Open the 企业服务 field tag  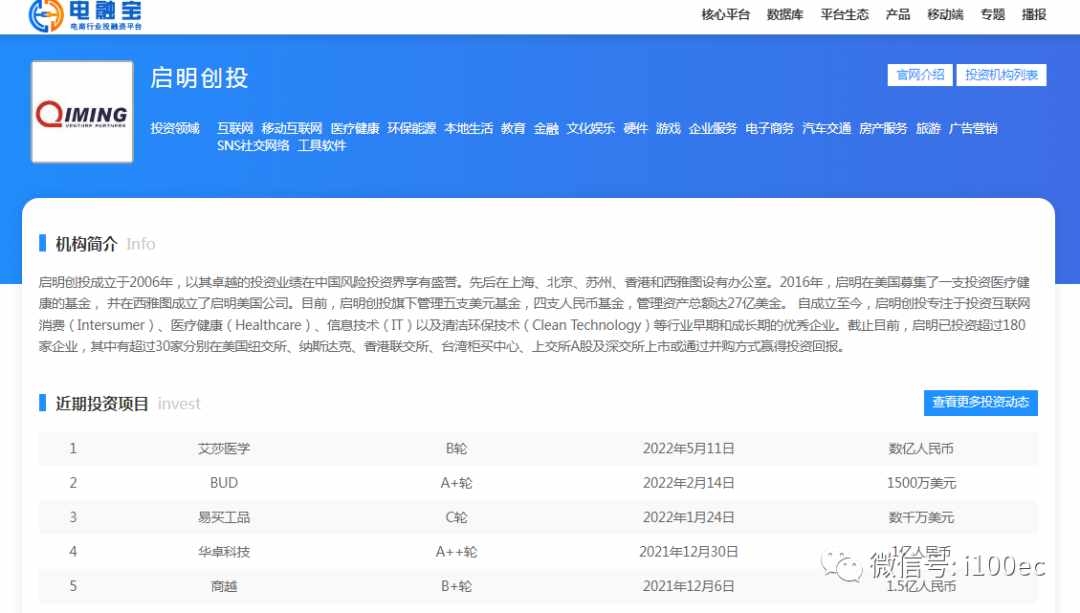[x=713, y=128]
